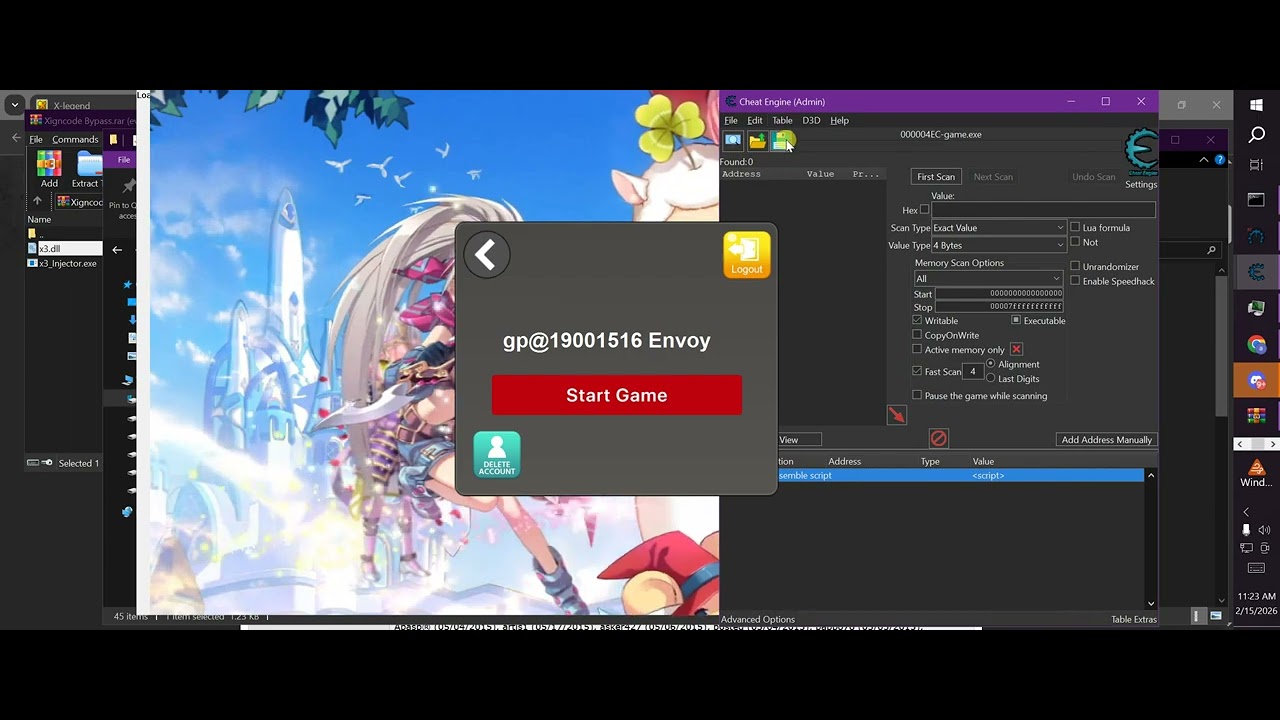
Task: Select the Last Digits radio button
Action: 991,379
